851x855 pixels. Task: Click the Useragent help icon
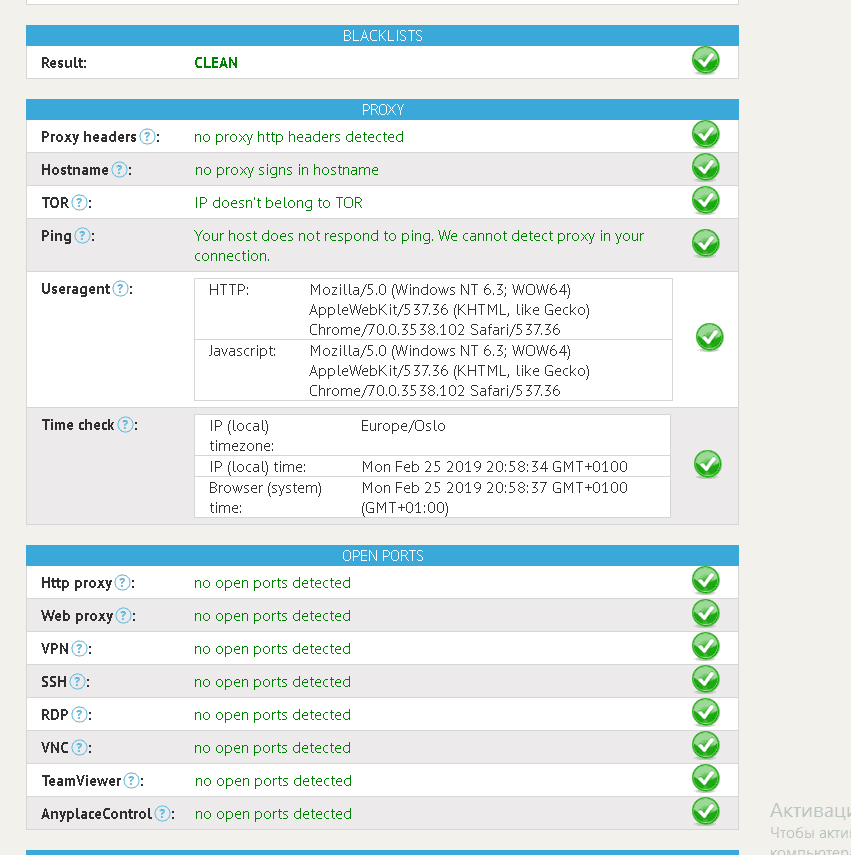coord(120,289)
